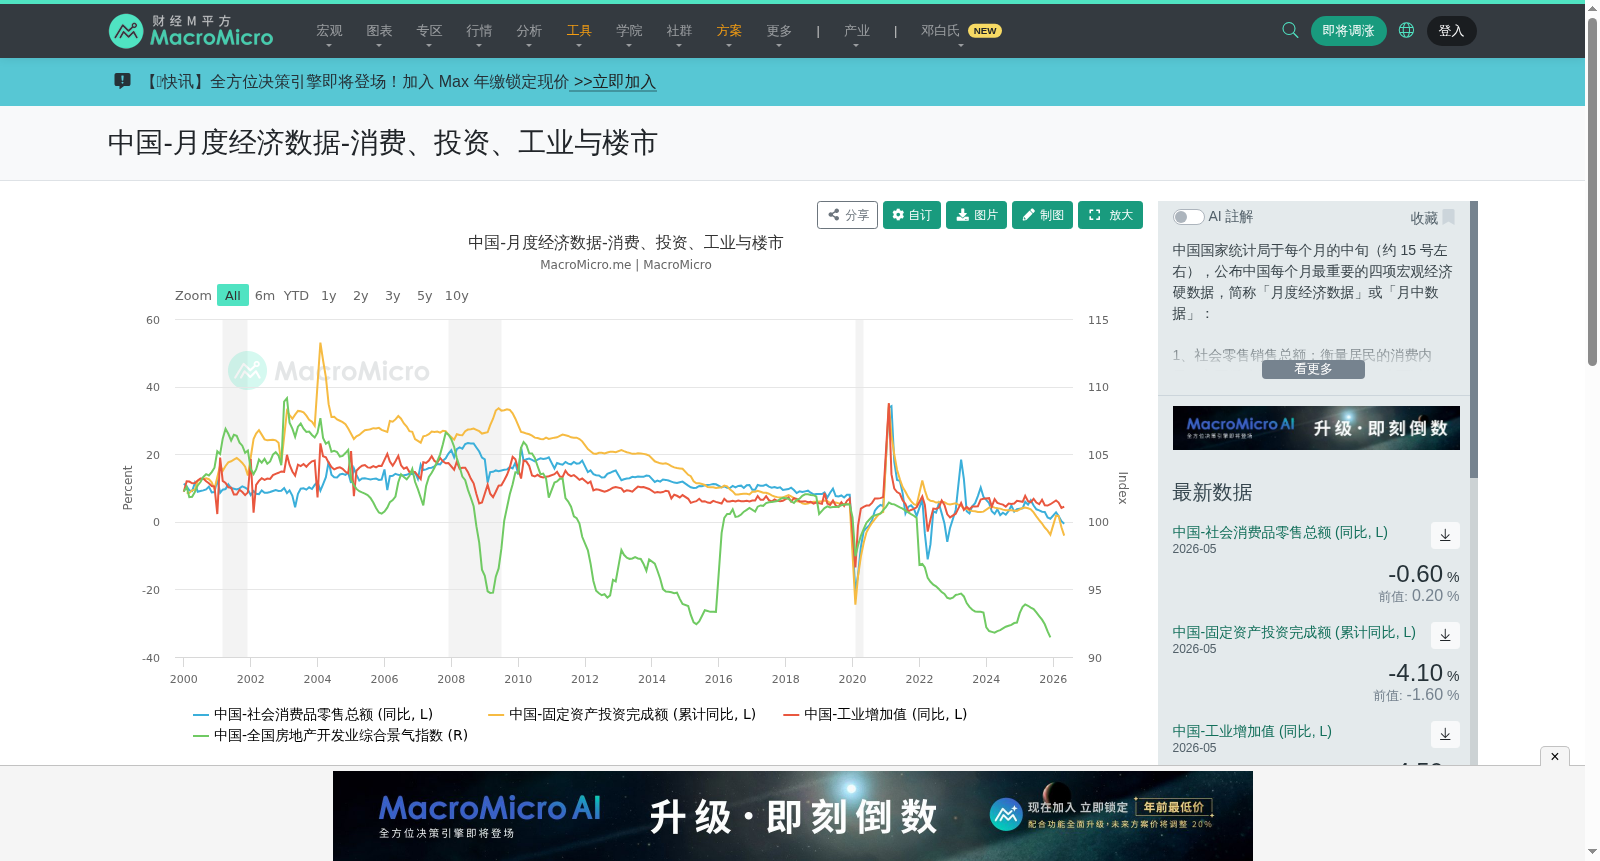Select the 10y zoom range
This screenshot has height=861, width=1600.
457,295
